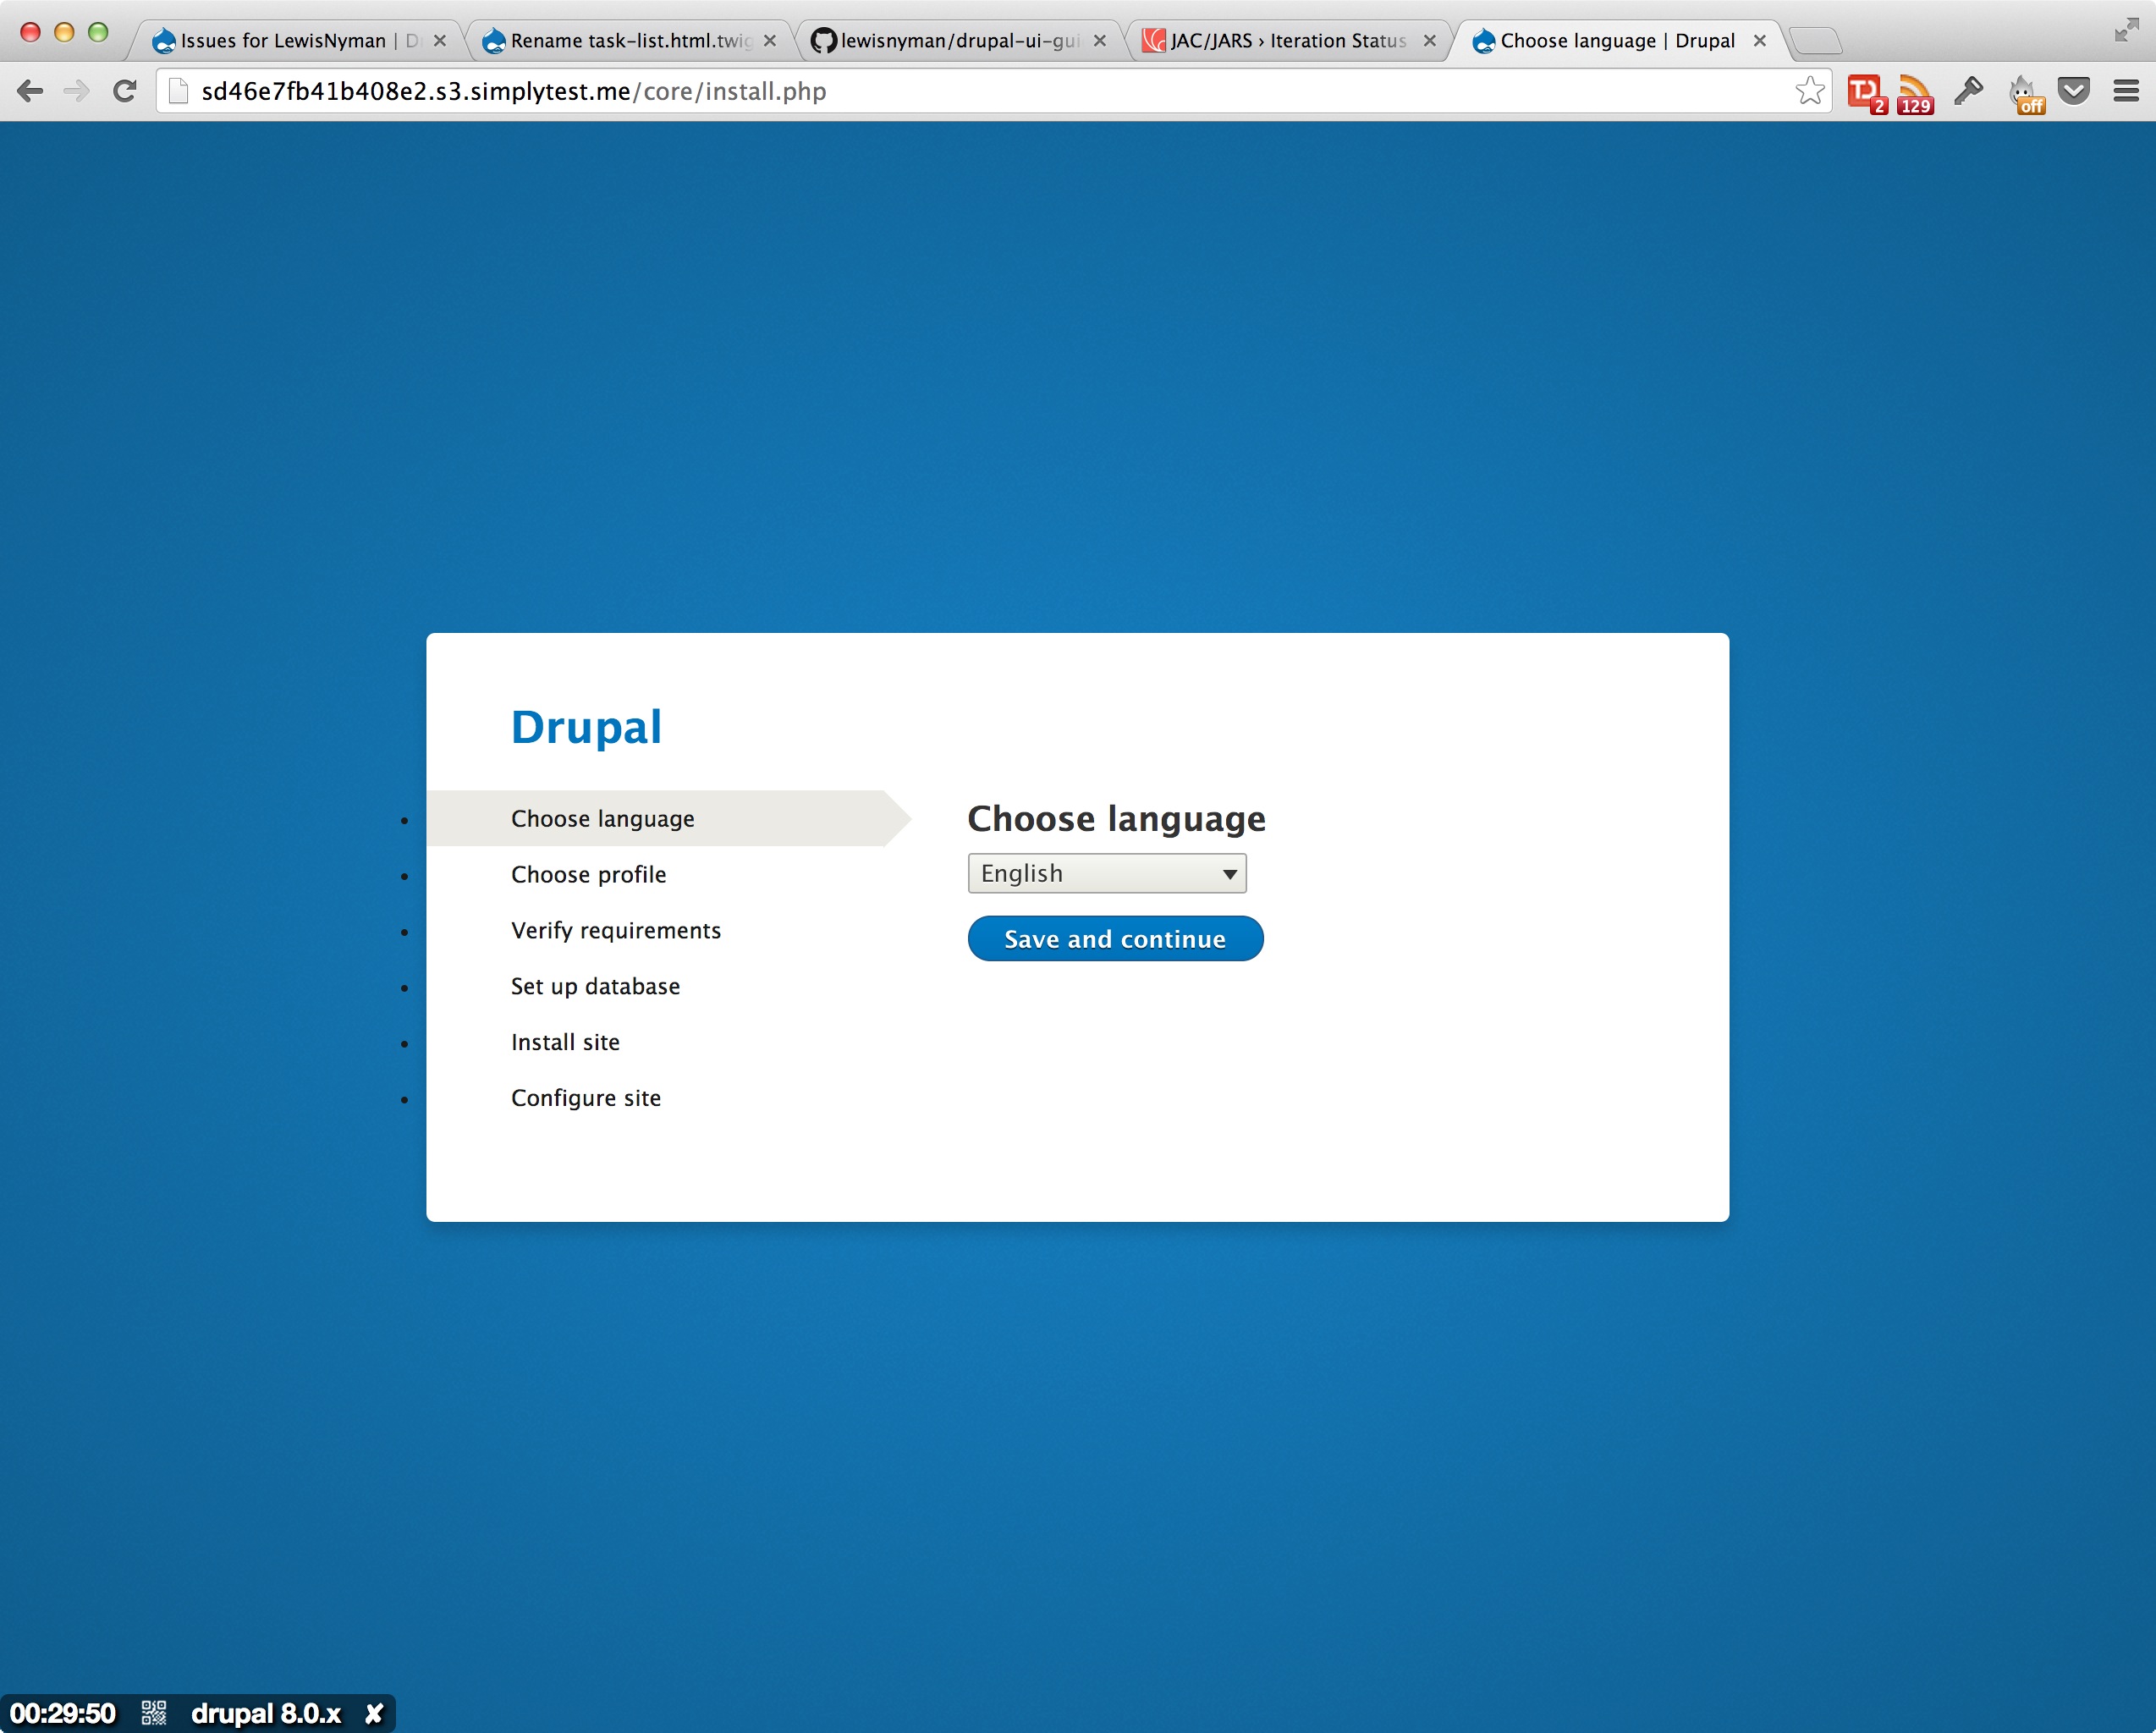Click the Drupal site name heading
Viewport: 2156px width, 1733px height.
pos(586,727)
